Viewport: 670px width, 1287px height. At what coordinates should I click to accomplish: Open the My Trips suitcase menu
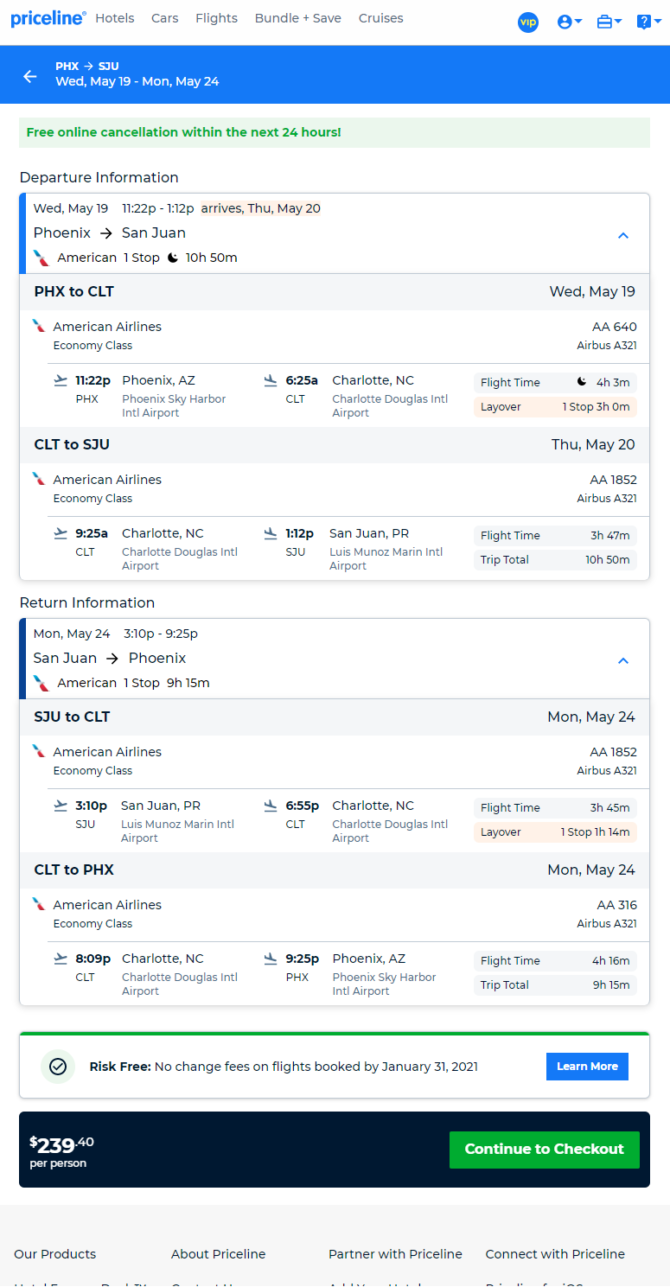[x=609, y=22]
